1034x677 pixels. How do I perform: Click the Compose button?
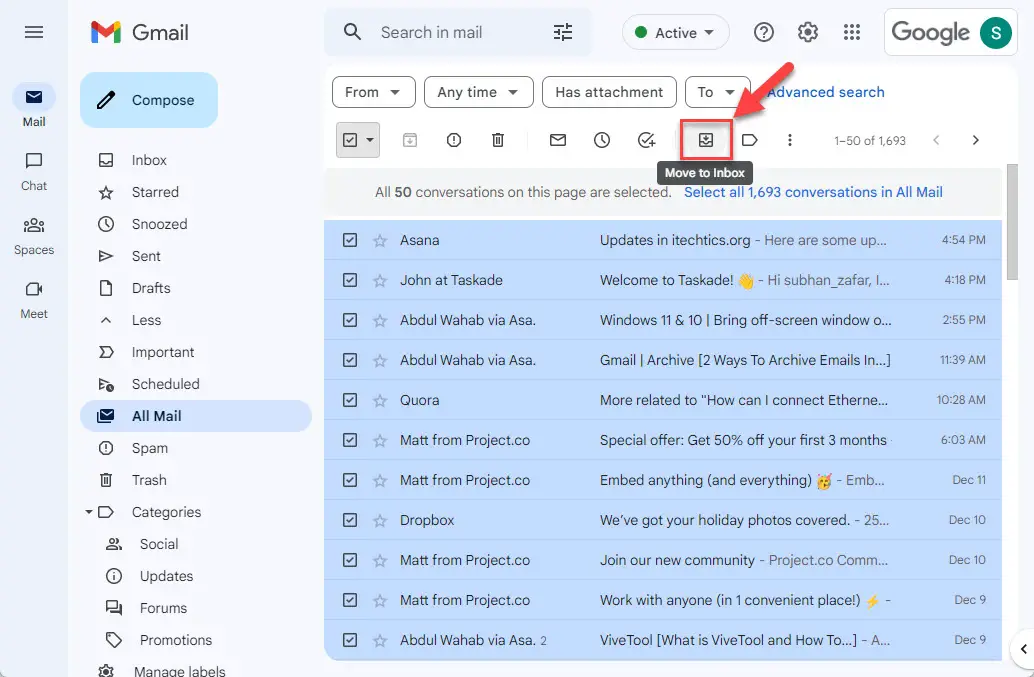pyautogui.click(x=149, y=100)
